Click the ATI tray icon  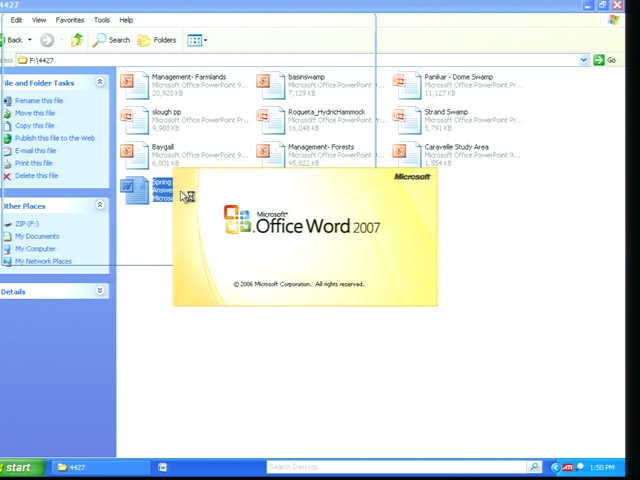pyautogui.click(x=567, y=467)
